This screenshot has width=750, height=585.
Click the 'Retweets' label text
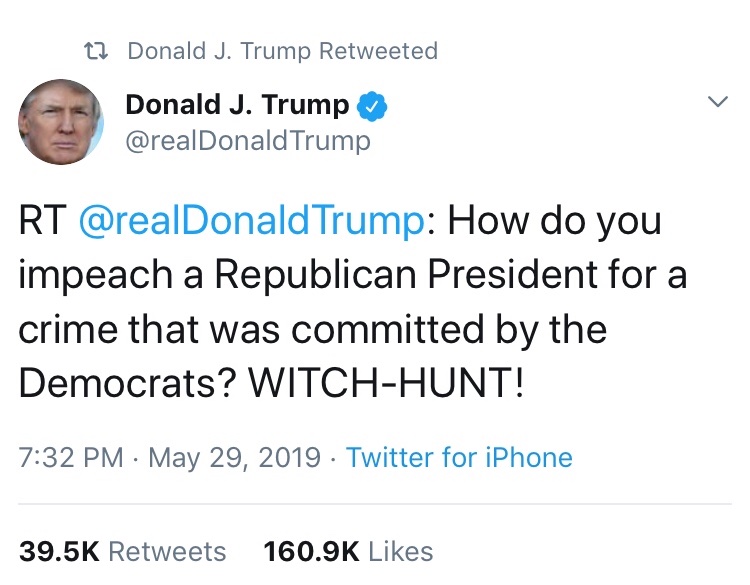point(166,551)
